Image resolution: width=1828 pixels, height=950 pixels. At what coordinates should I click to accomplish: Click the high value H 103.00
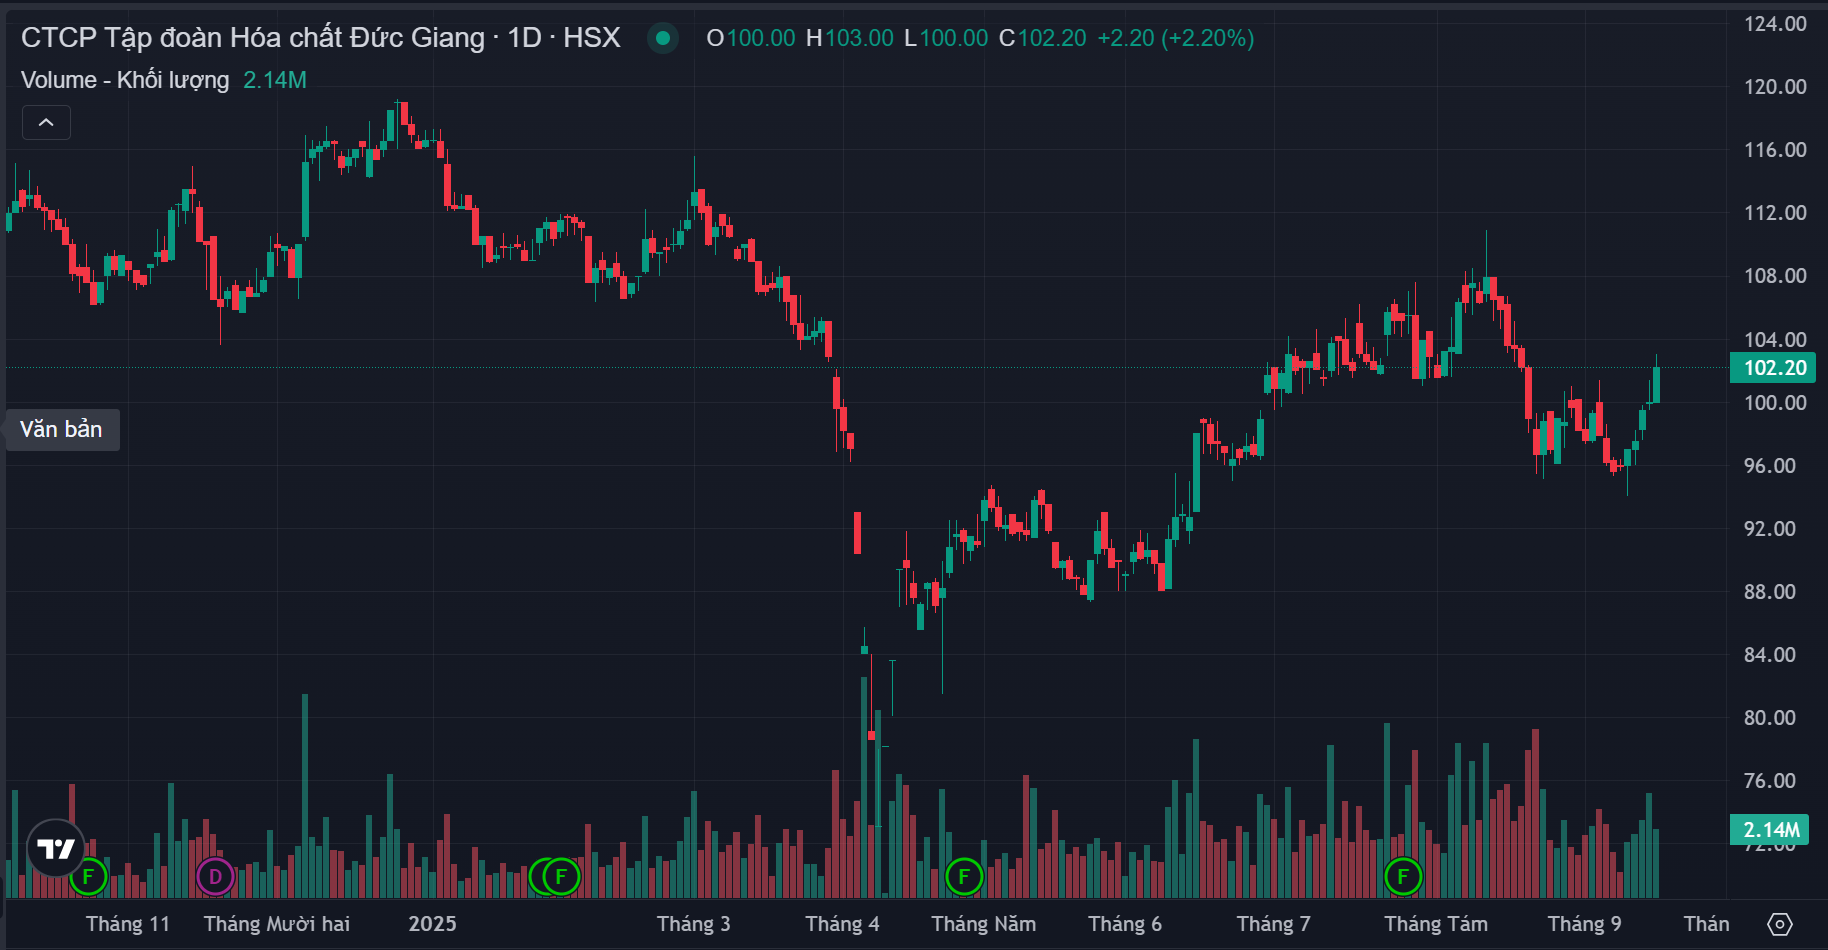point(850,38)
